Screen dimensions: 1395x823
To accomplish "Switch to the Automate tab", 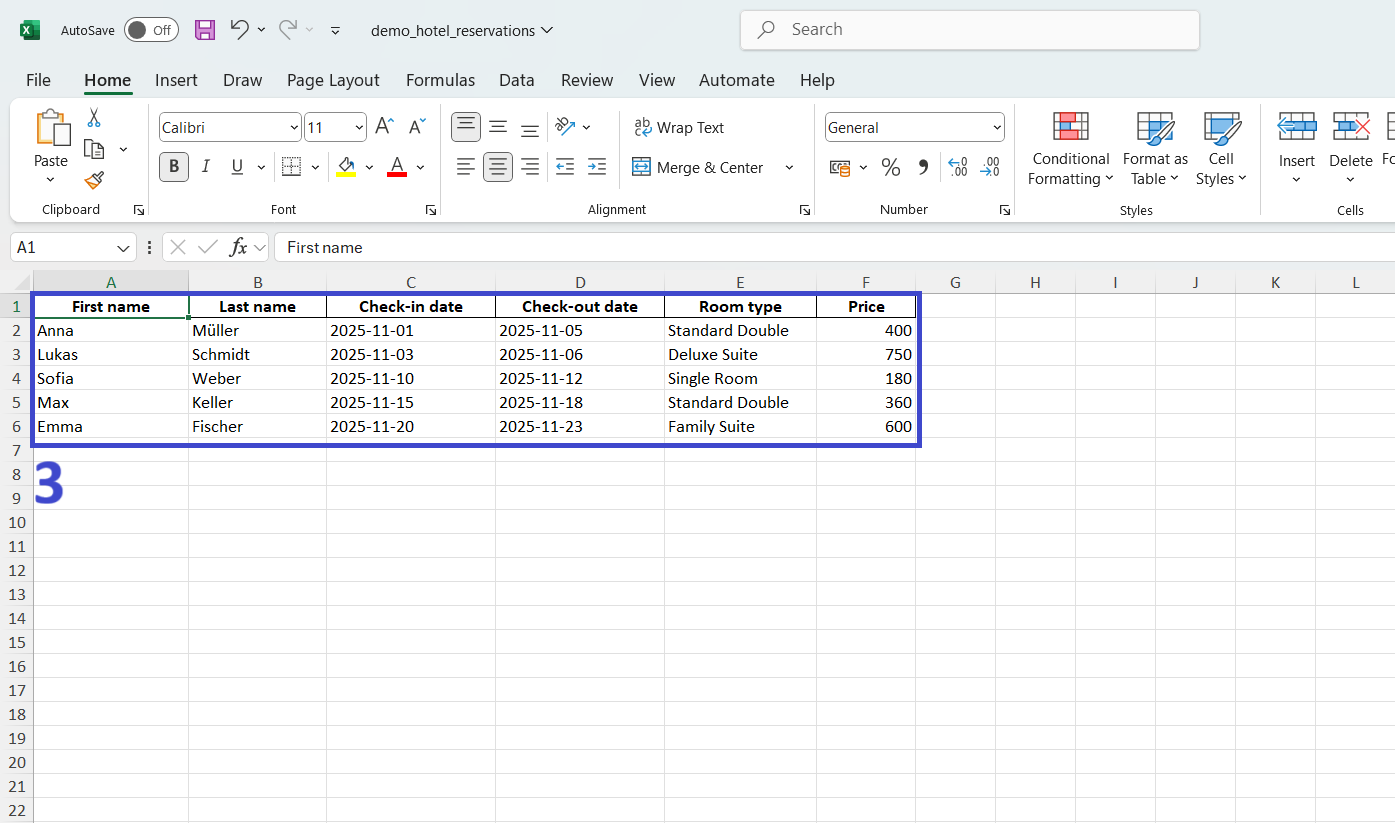I will pyautogui.click(x=737, y=80).
